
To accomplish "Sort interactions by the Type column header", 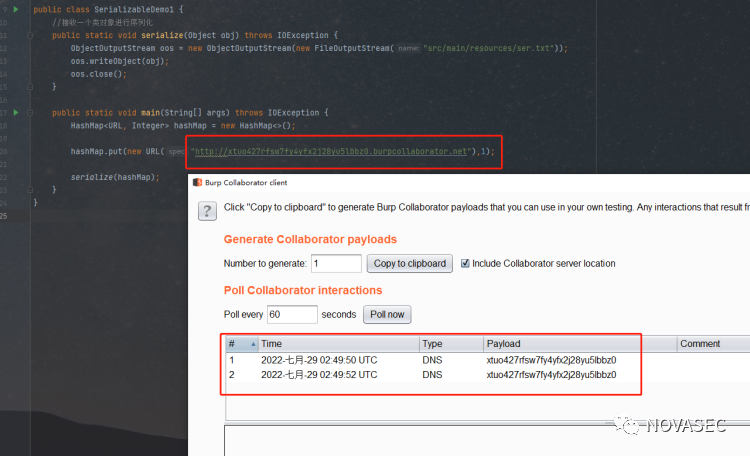I will (x=451, y=344).
